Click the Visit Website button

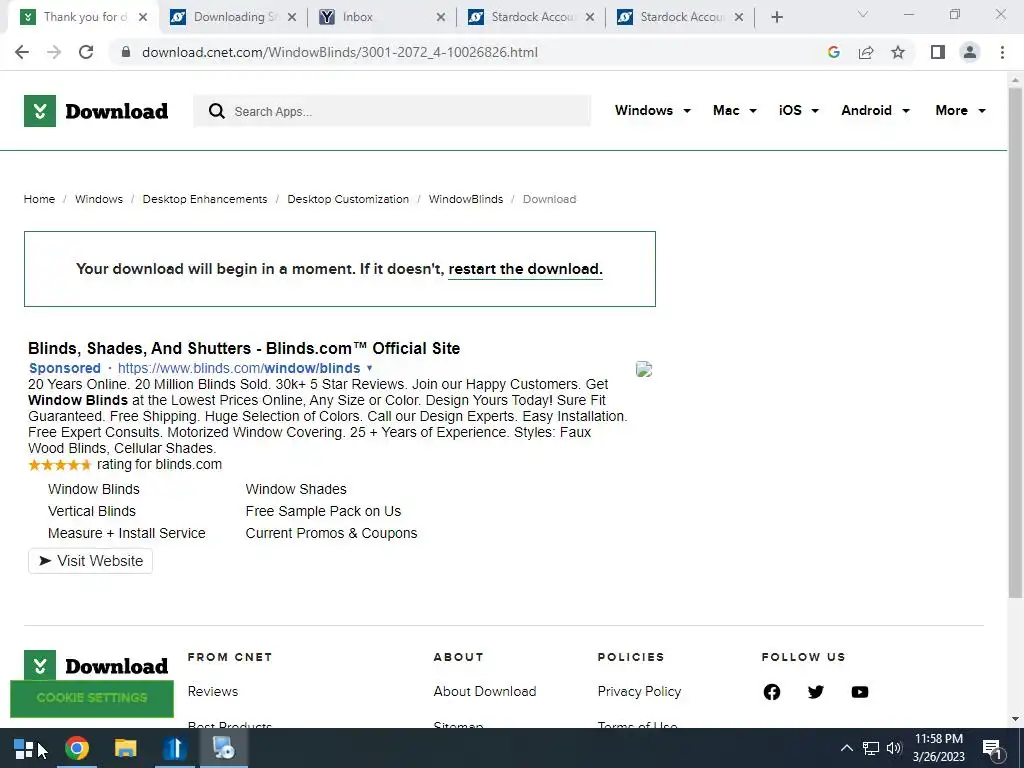(x=91, y=561)
